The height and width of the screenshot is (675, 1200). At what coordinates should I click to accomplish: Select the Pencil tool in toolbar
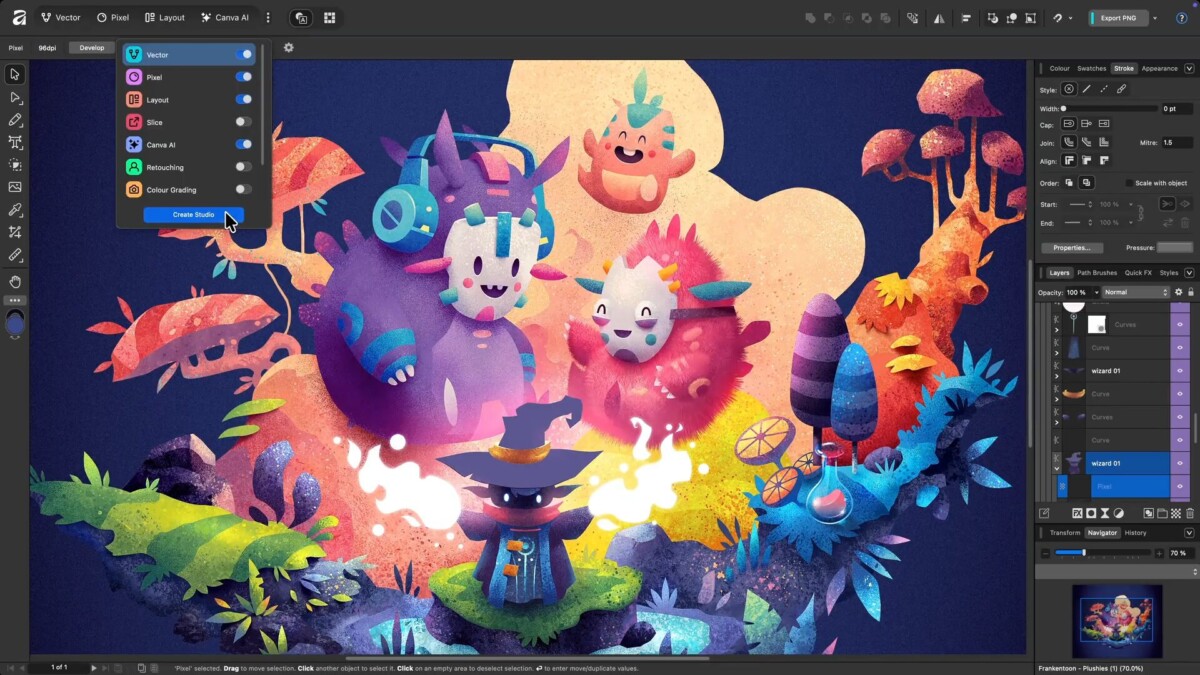[x=15, y=120]
